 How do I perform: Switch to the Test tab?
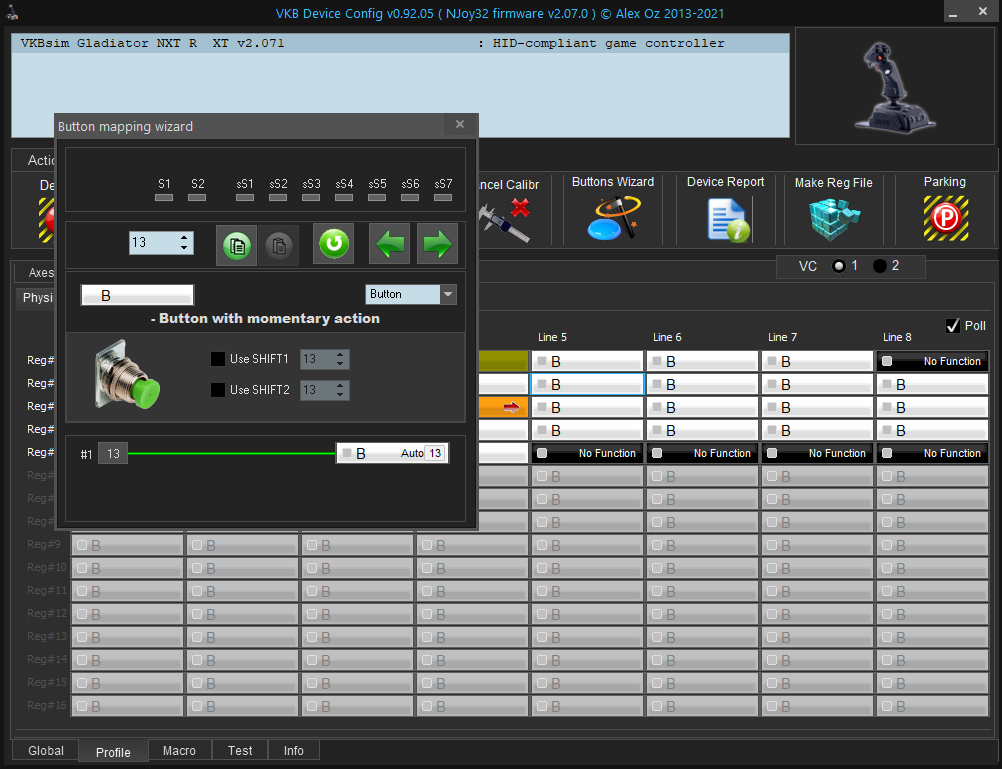[240, 750]
